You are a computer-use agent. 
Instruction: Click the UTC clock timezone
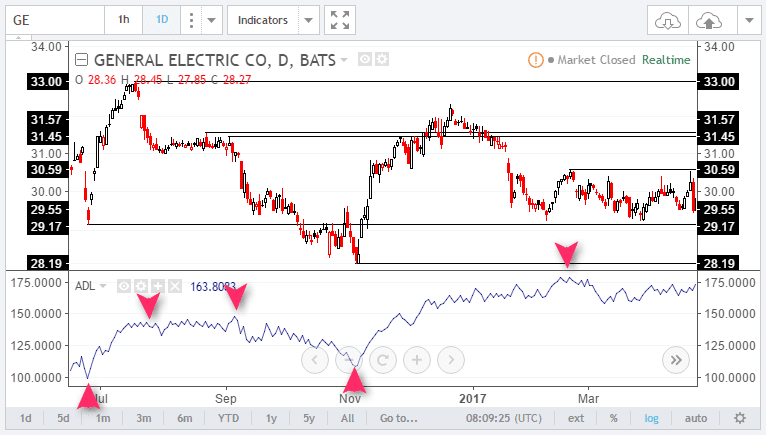click(x=504, y=418)
